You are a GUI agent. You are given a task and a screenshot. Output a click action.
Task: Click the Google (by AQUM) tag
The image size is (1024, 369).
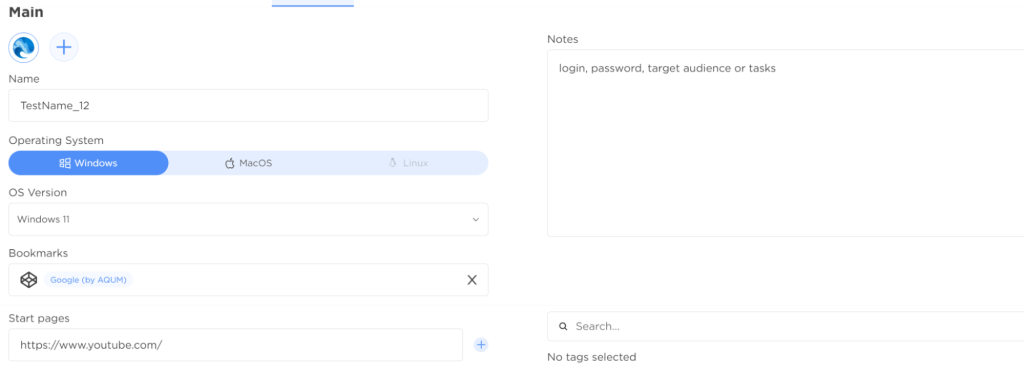[x=89, y=280]
